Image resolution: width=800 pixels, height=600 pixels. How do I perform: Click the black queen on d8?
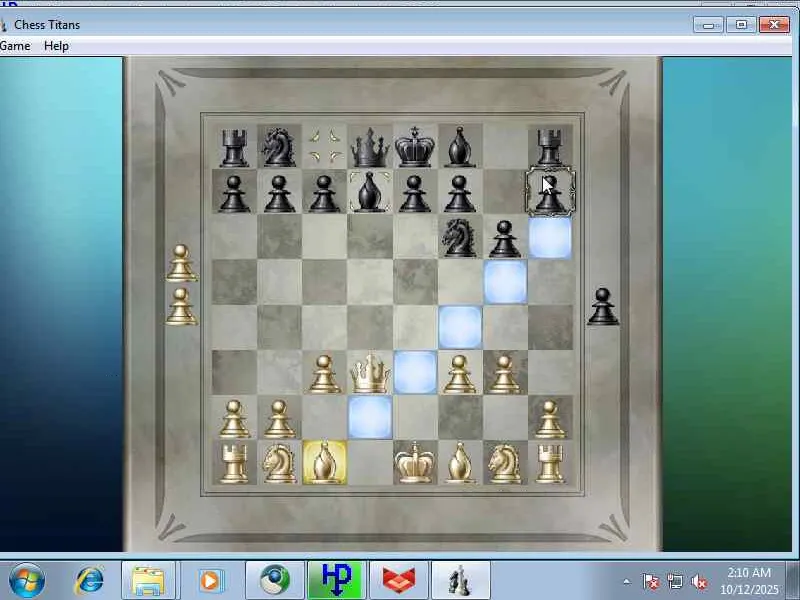pos(370,147)
